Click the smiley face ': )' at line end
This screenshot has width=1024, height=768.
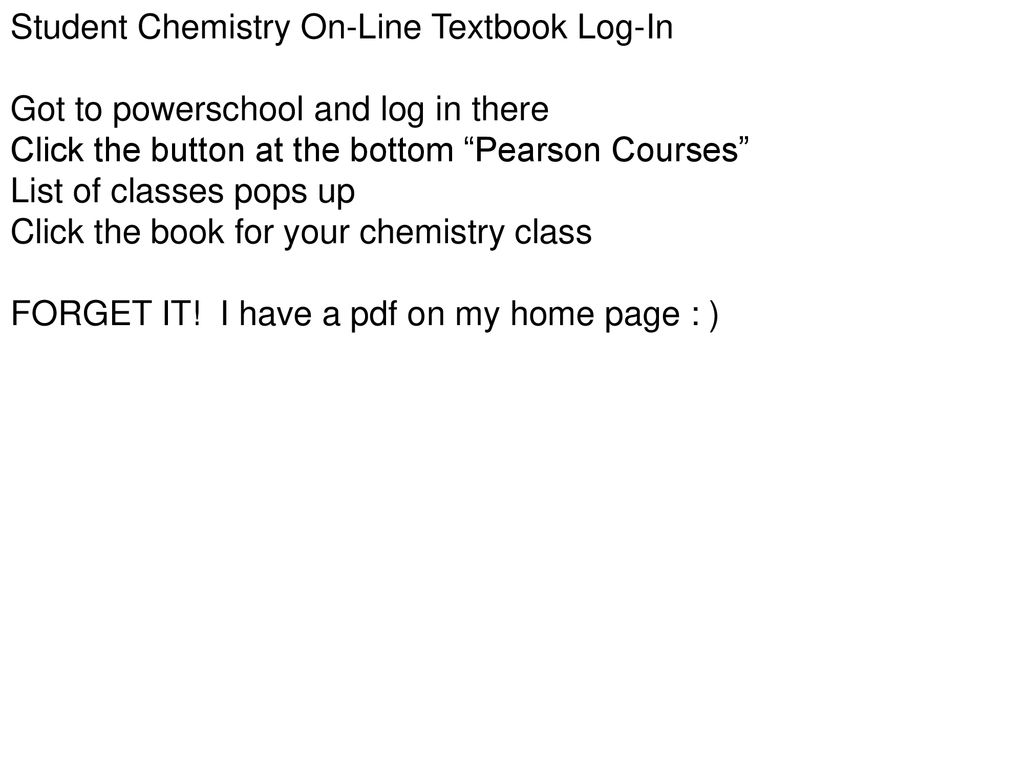point(704,315)
